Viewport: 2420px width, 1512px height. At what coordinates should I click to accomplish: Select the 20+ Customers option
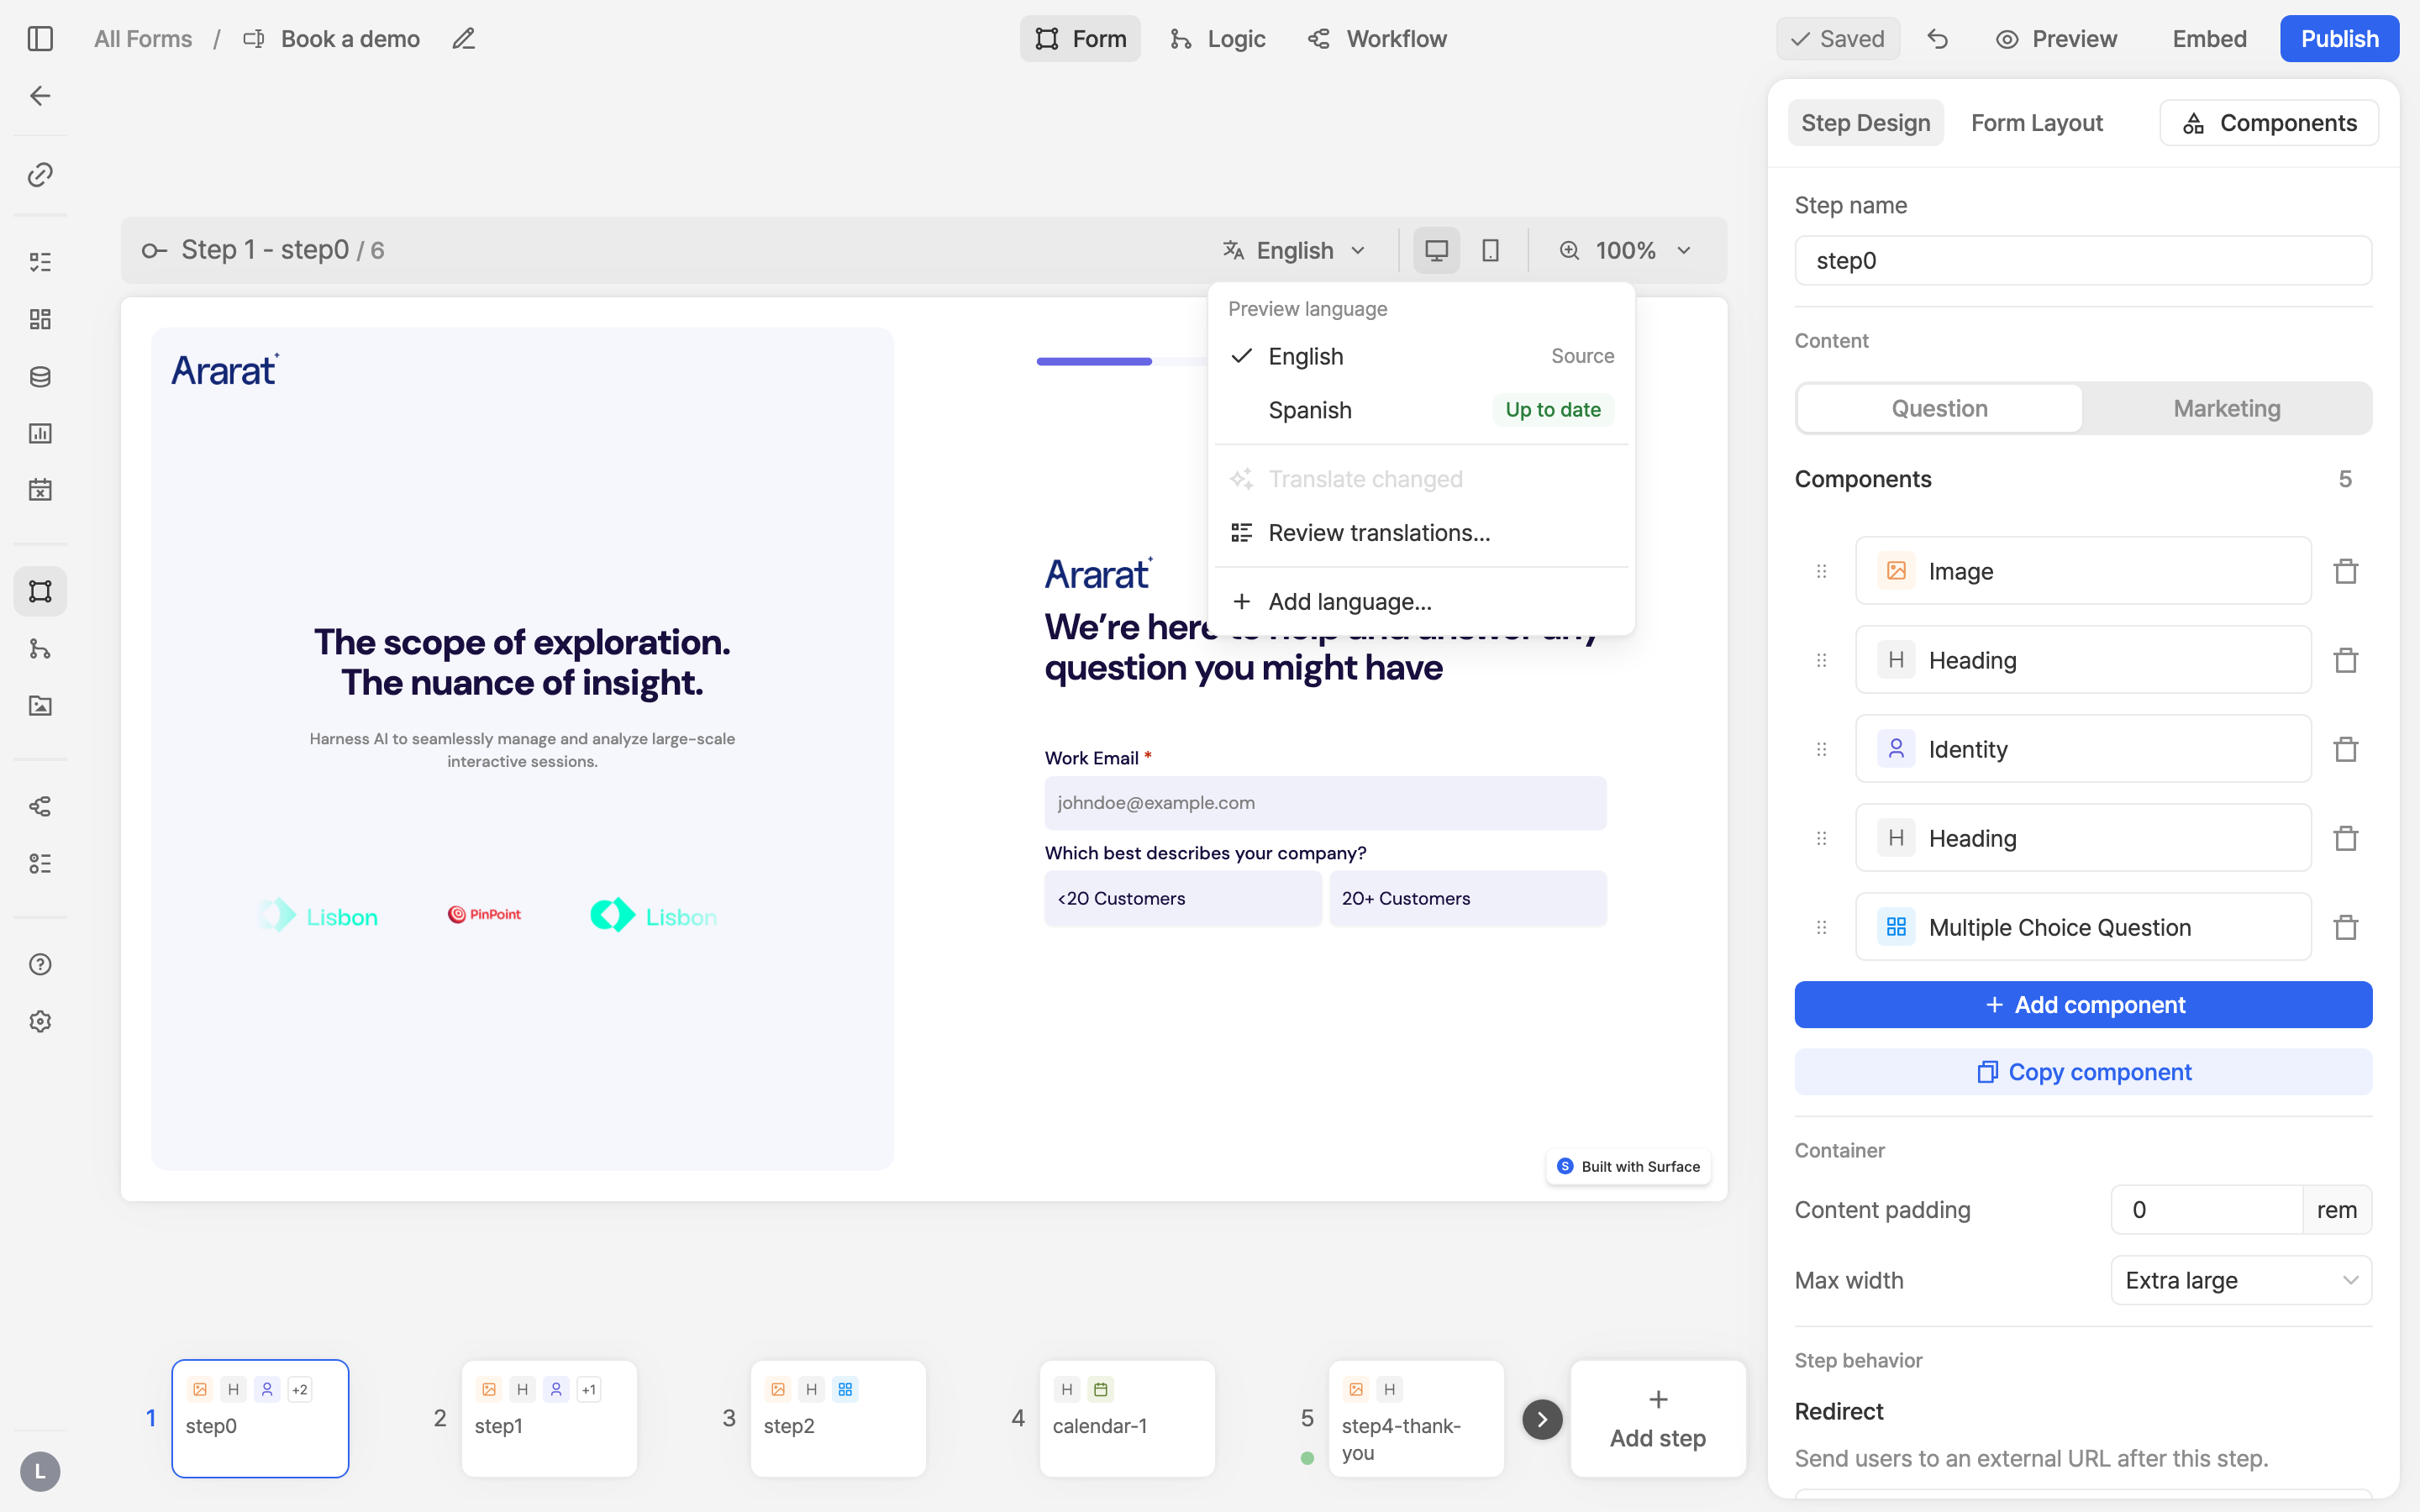tap(1468, 898)
